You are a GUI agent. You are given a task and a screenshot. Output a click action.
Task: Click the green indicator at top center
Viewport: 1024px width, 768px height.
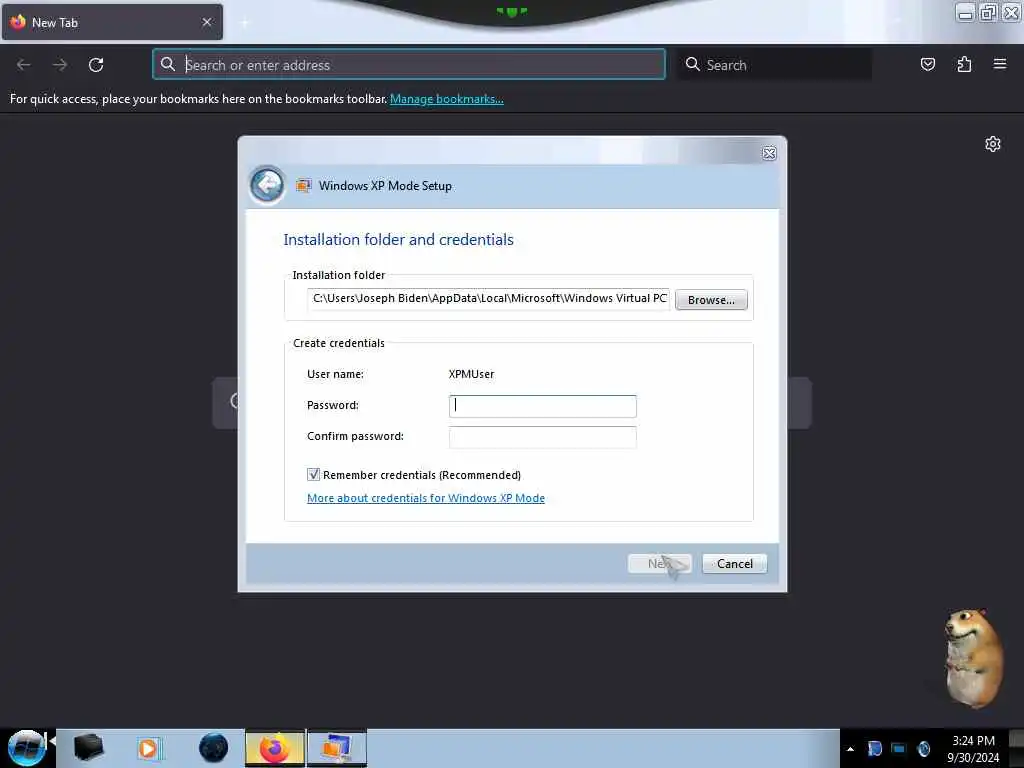(511, 11)
